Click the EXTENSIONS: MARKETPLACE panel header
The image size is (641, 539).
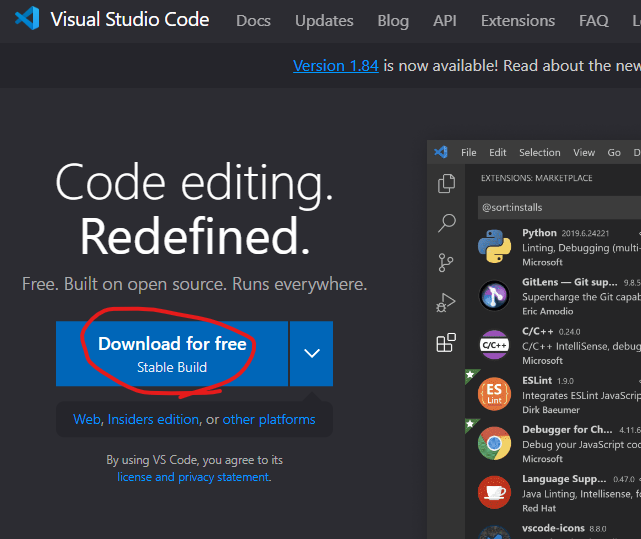pyautogui.click(x=536, y=178)
